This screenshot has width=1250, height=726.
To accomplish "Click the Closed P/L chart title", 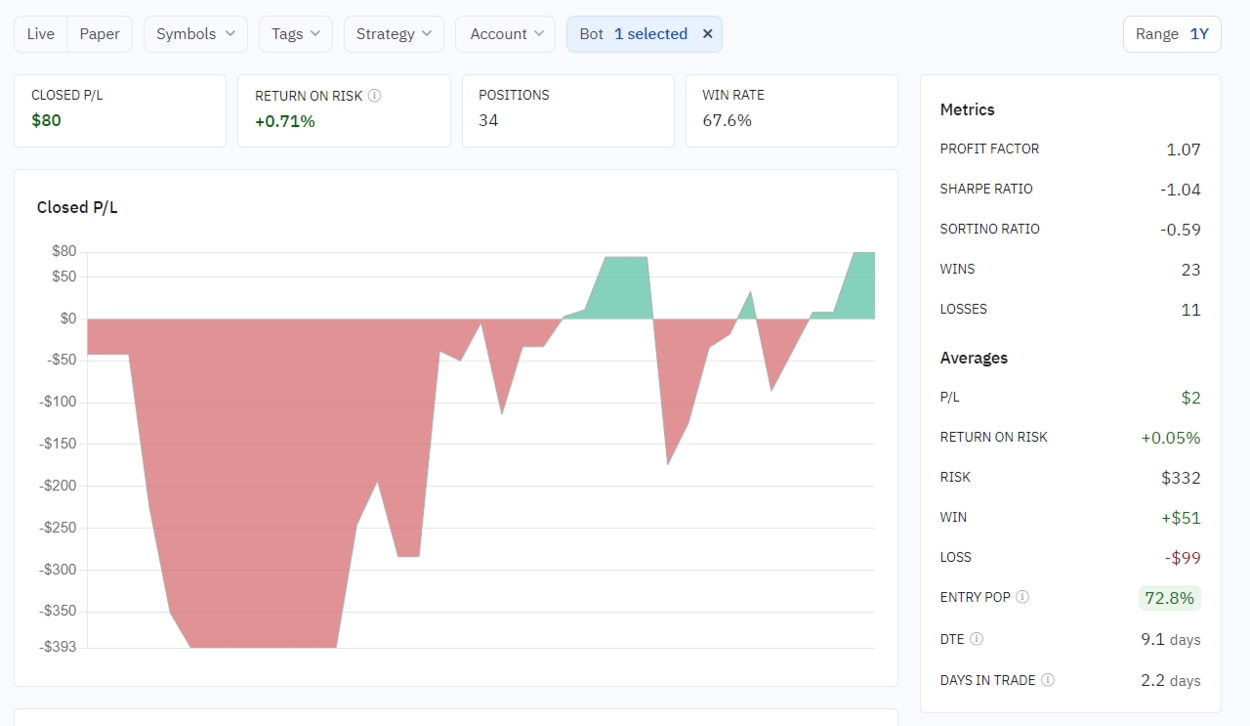I will (77, 208).
